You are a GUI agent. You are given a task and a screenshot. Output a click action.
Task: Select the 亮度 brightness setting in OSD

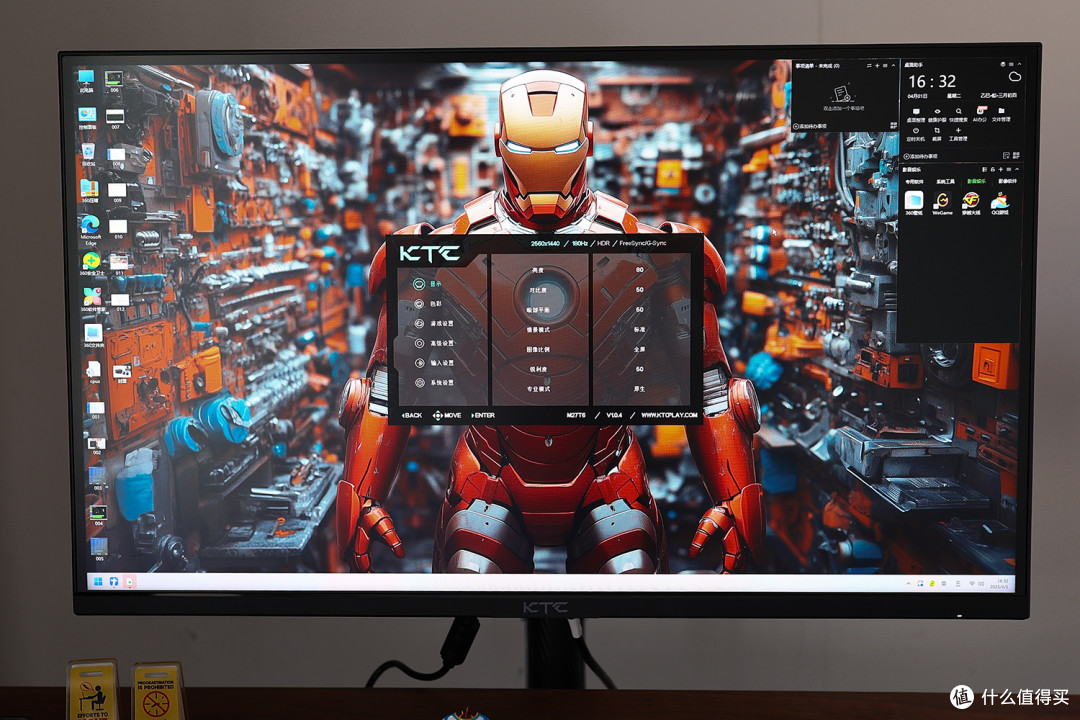pyautogui.click(x=538, y=270)
